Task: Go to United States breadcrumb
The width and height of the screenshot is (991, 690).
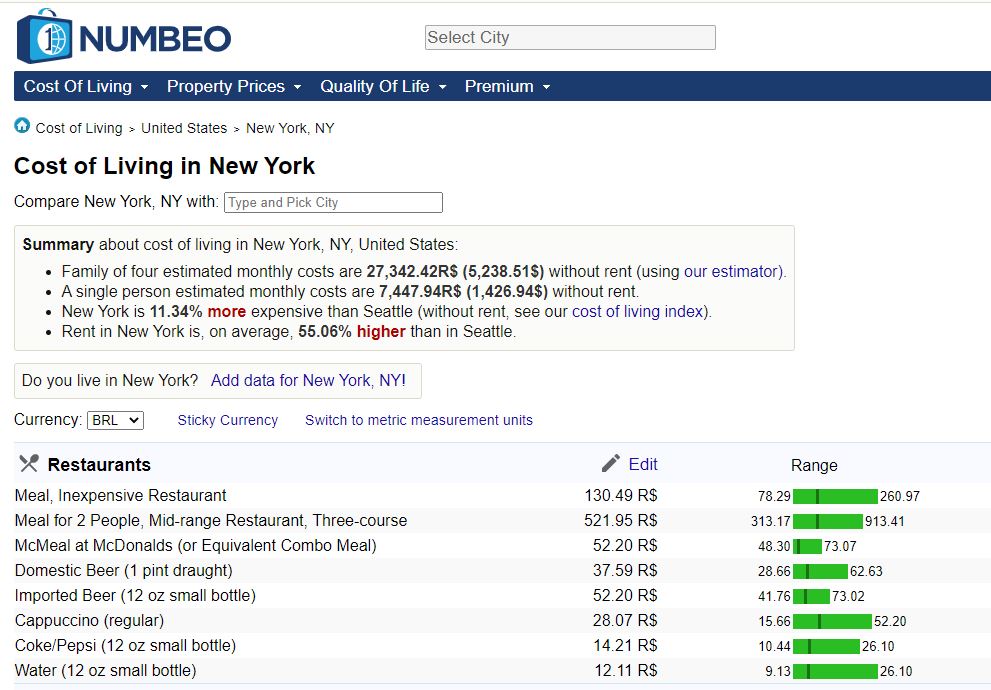Action: [x=184, y=129]
